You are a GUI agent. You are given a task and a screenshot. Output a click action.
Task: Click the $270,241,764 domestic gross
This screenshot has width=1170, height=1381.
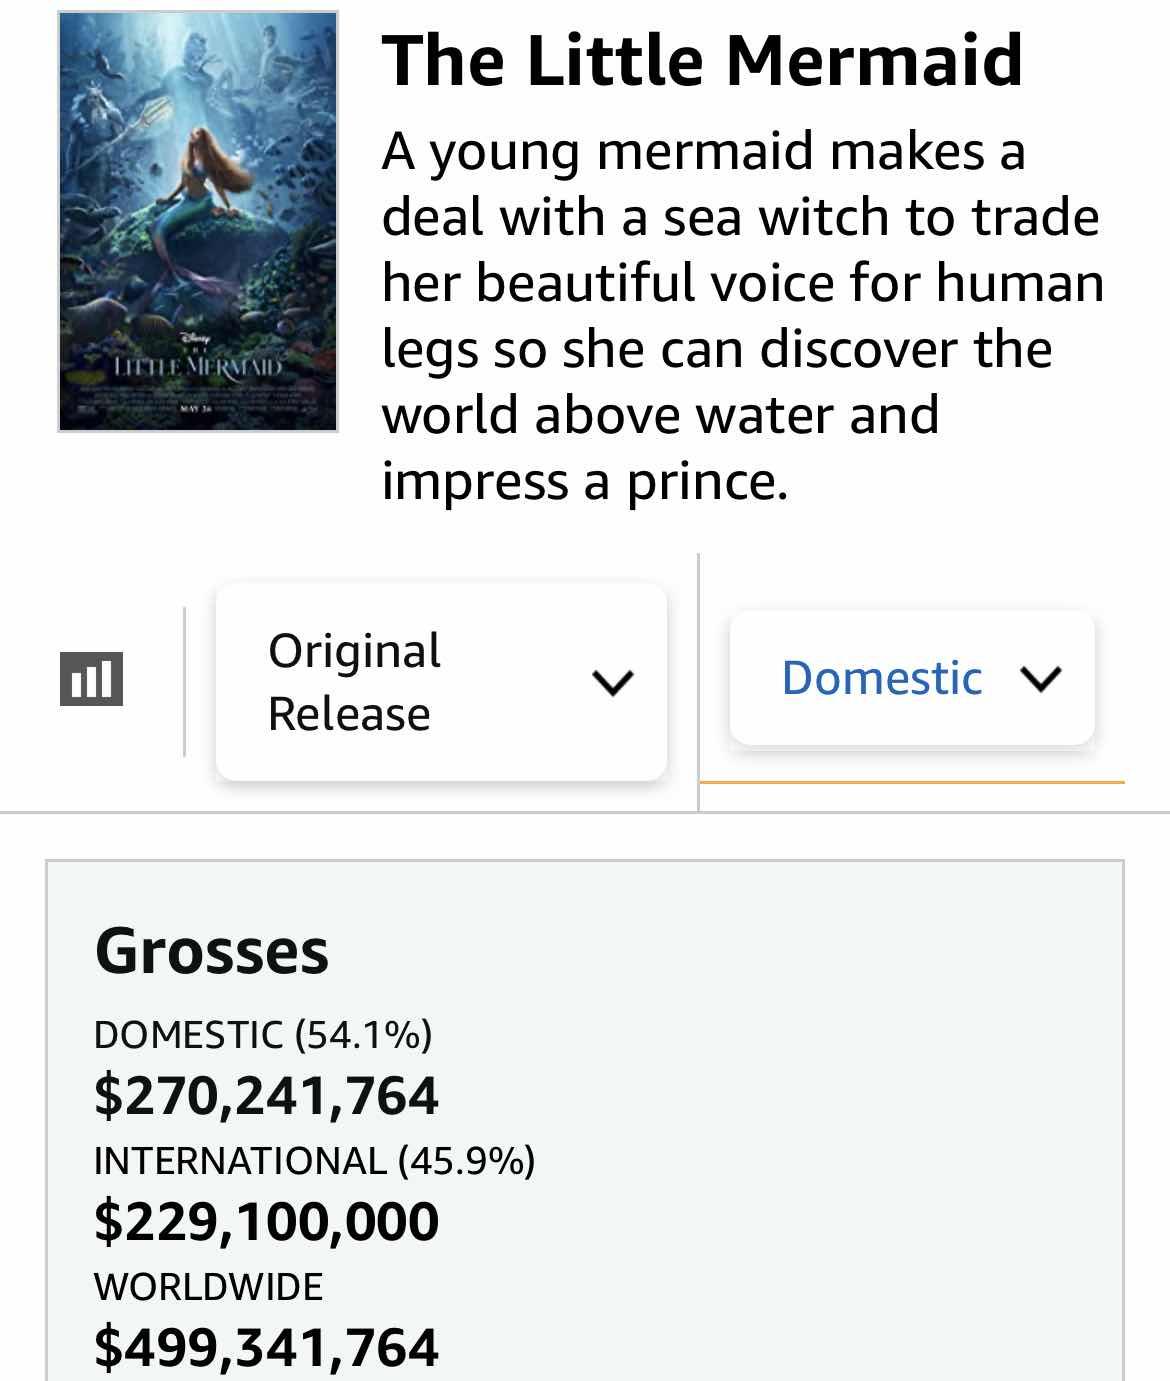(x=266, y=1095)
